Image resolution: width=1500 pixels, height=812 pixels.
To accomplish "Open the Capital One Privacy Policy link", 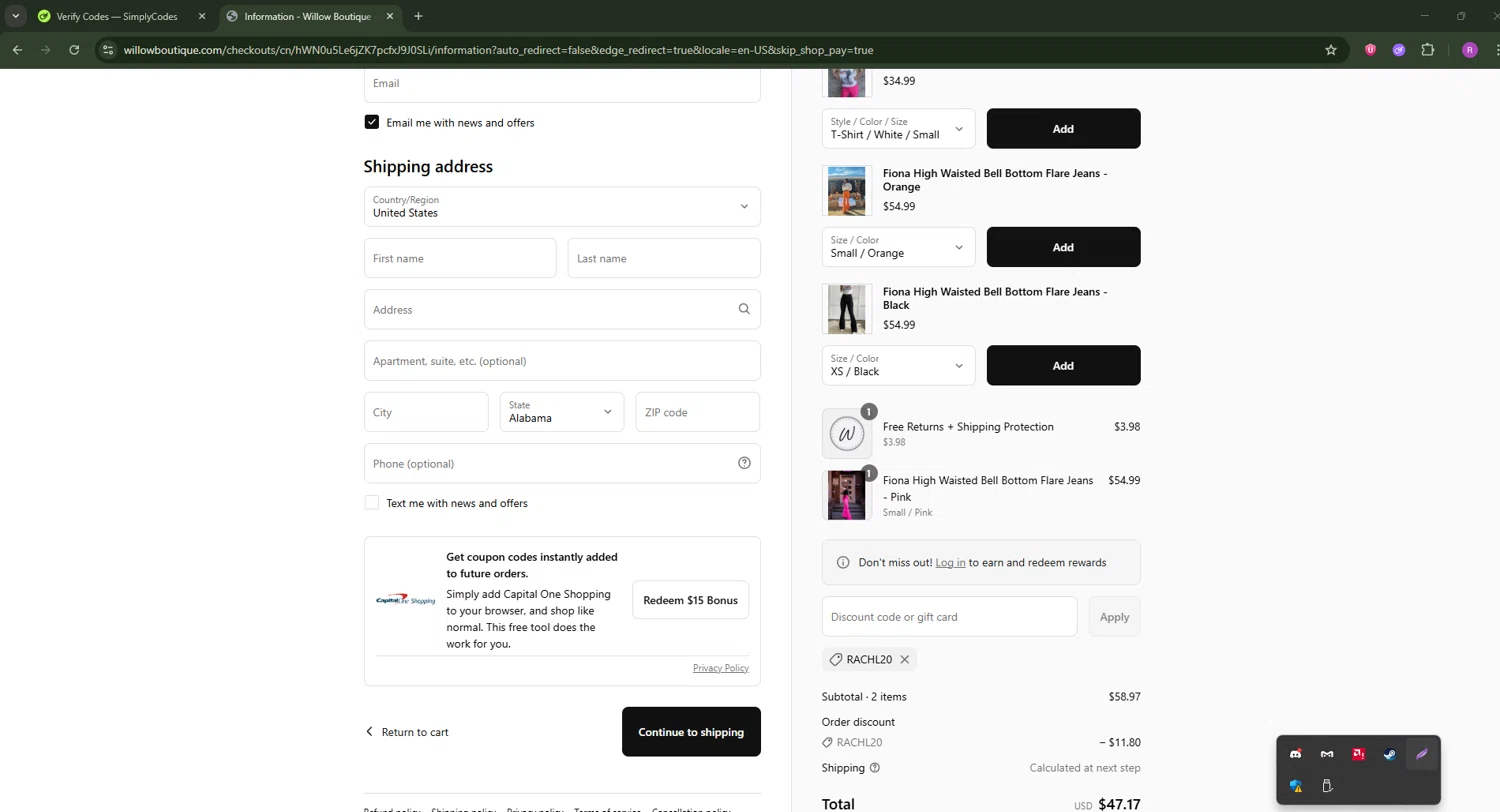I will click(x=720, y=668).
